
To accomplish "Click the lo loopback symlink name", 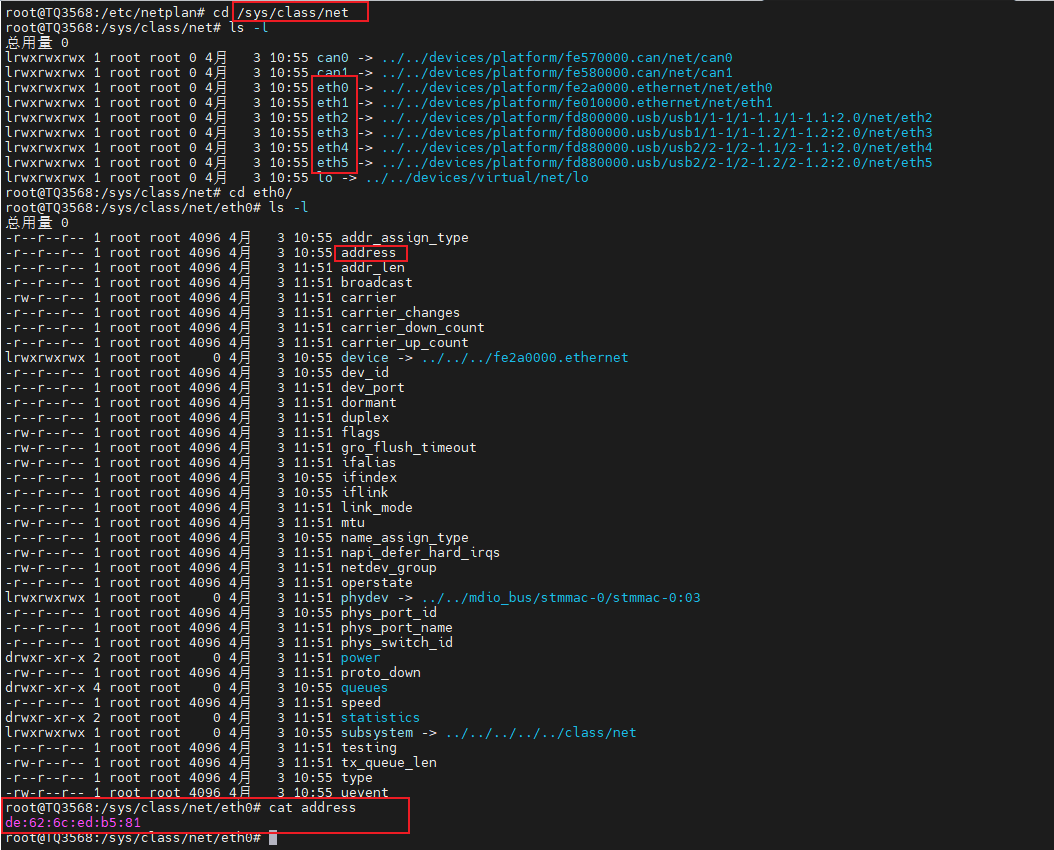I will [x=325, y=177].
